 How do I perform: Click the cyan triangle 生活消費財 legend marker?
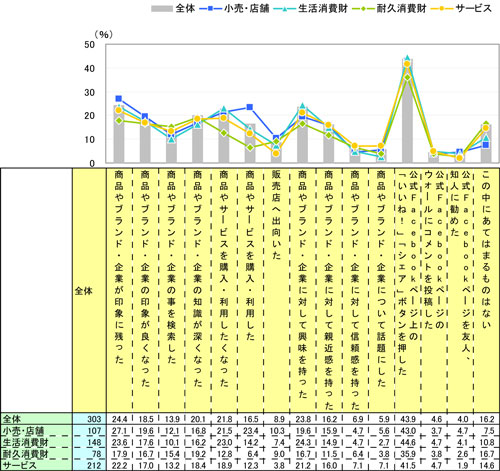[x=285, y=9]
